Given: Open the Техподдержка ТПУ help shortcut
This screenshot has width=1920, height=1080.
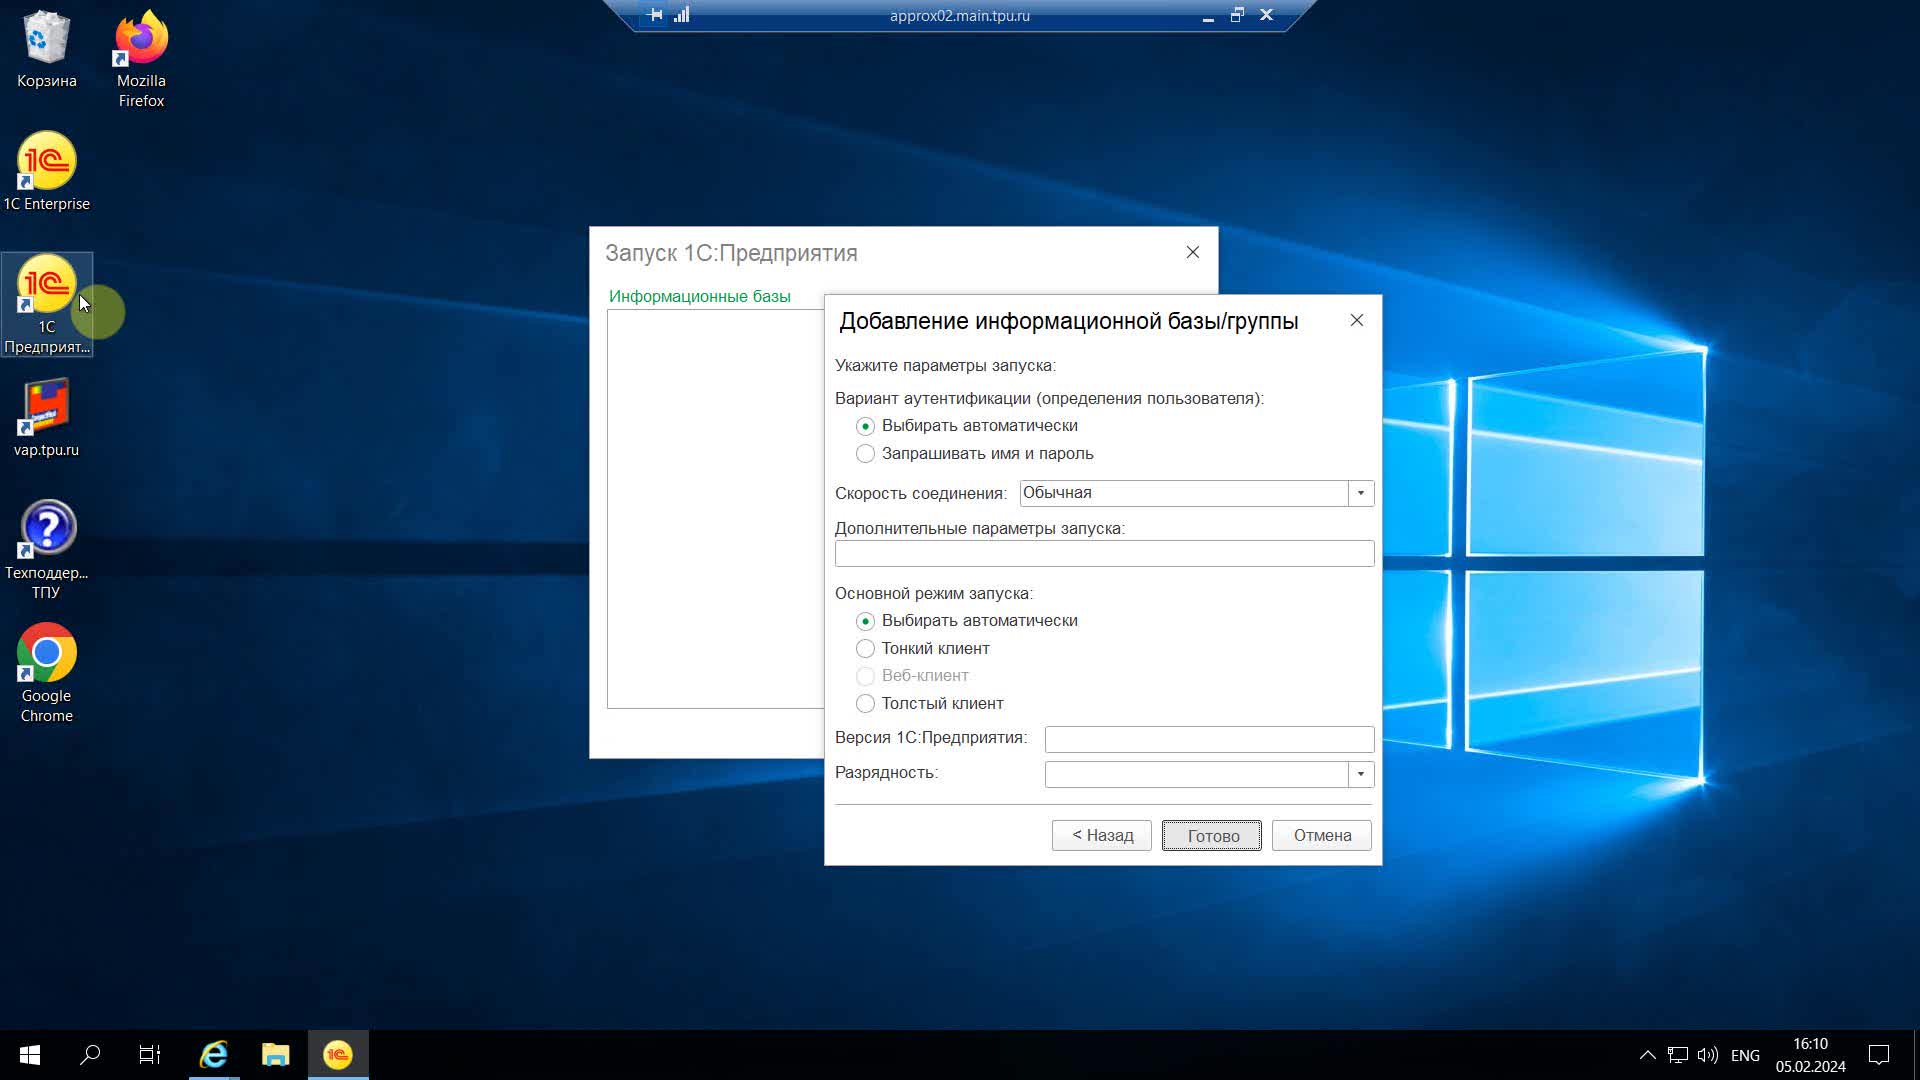Looking at the screenshot, I should point(46,550).
